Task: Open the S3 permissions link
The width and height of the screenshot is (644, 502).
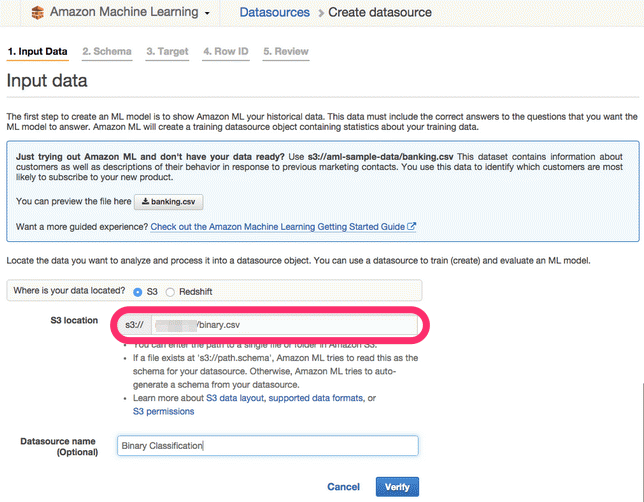Action: pos(163,412)
